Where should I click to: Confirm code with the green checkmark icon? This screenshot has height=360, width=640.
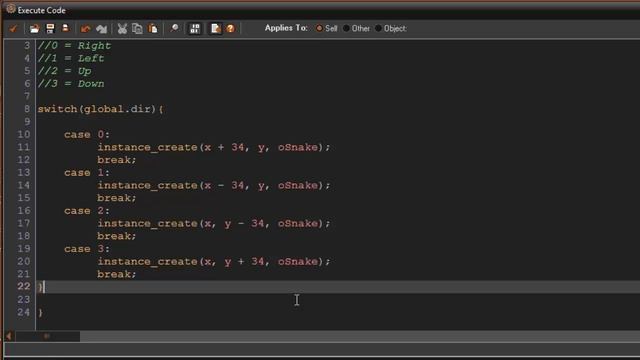pos(13,29)
